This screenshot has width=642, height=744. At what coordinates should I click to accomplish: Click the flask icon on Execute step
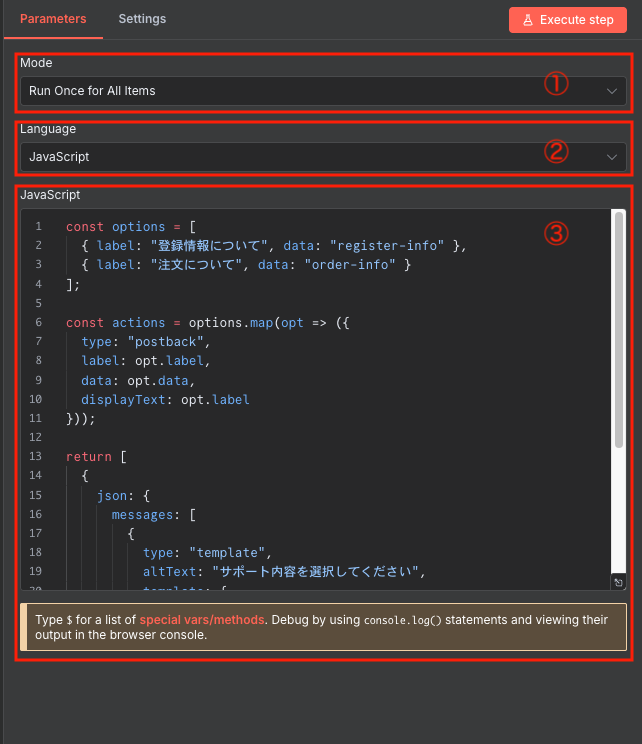(528, 20)
